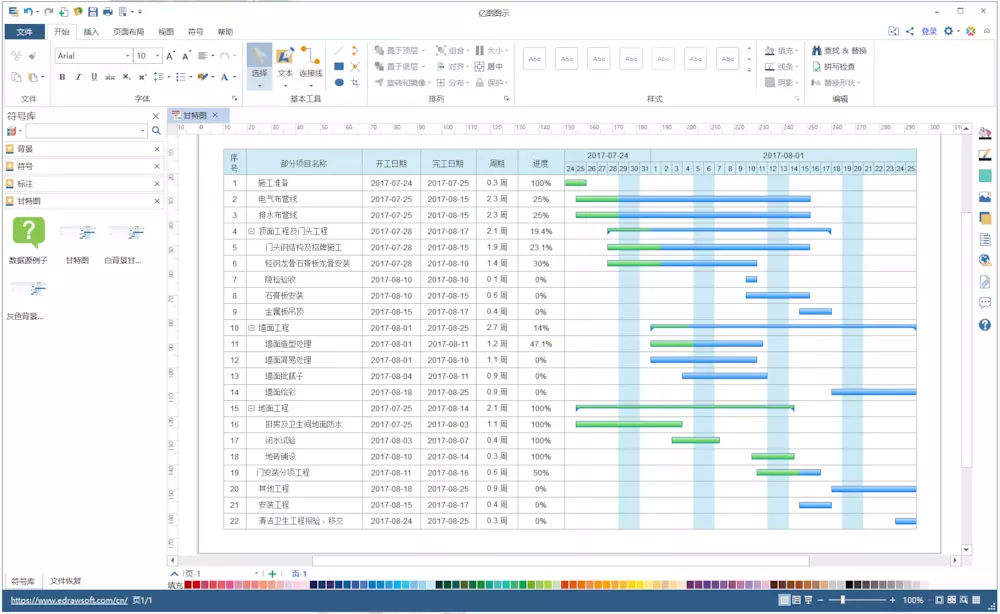The width and height of the screenshot is (1000, 614).
Task: Toggle Italic formatting
Action: tap(78, 77)
